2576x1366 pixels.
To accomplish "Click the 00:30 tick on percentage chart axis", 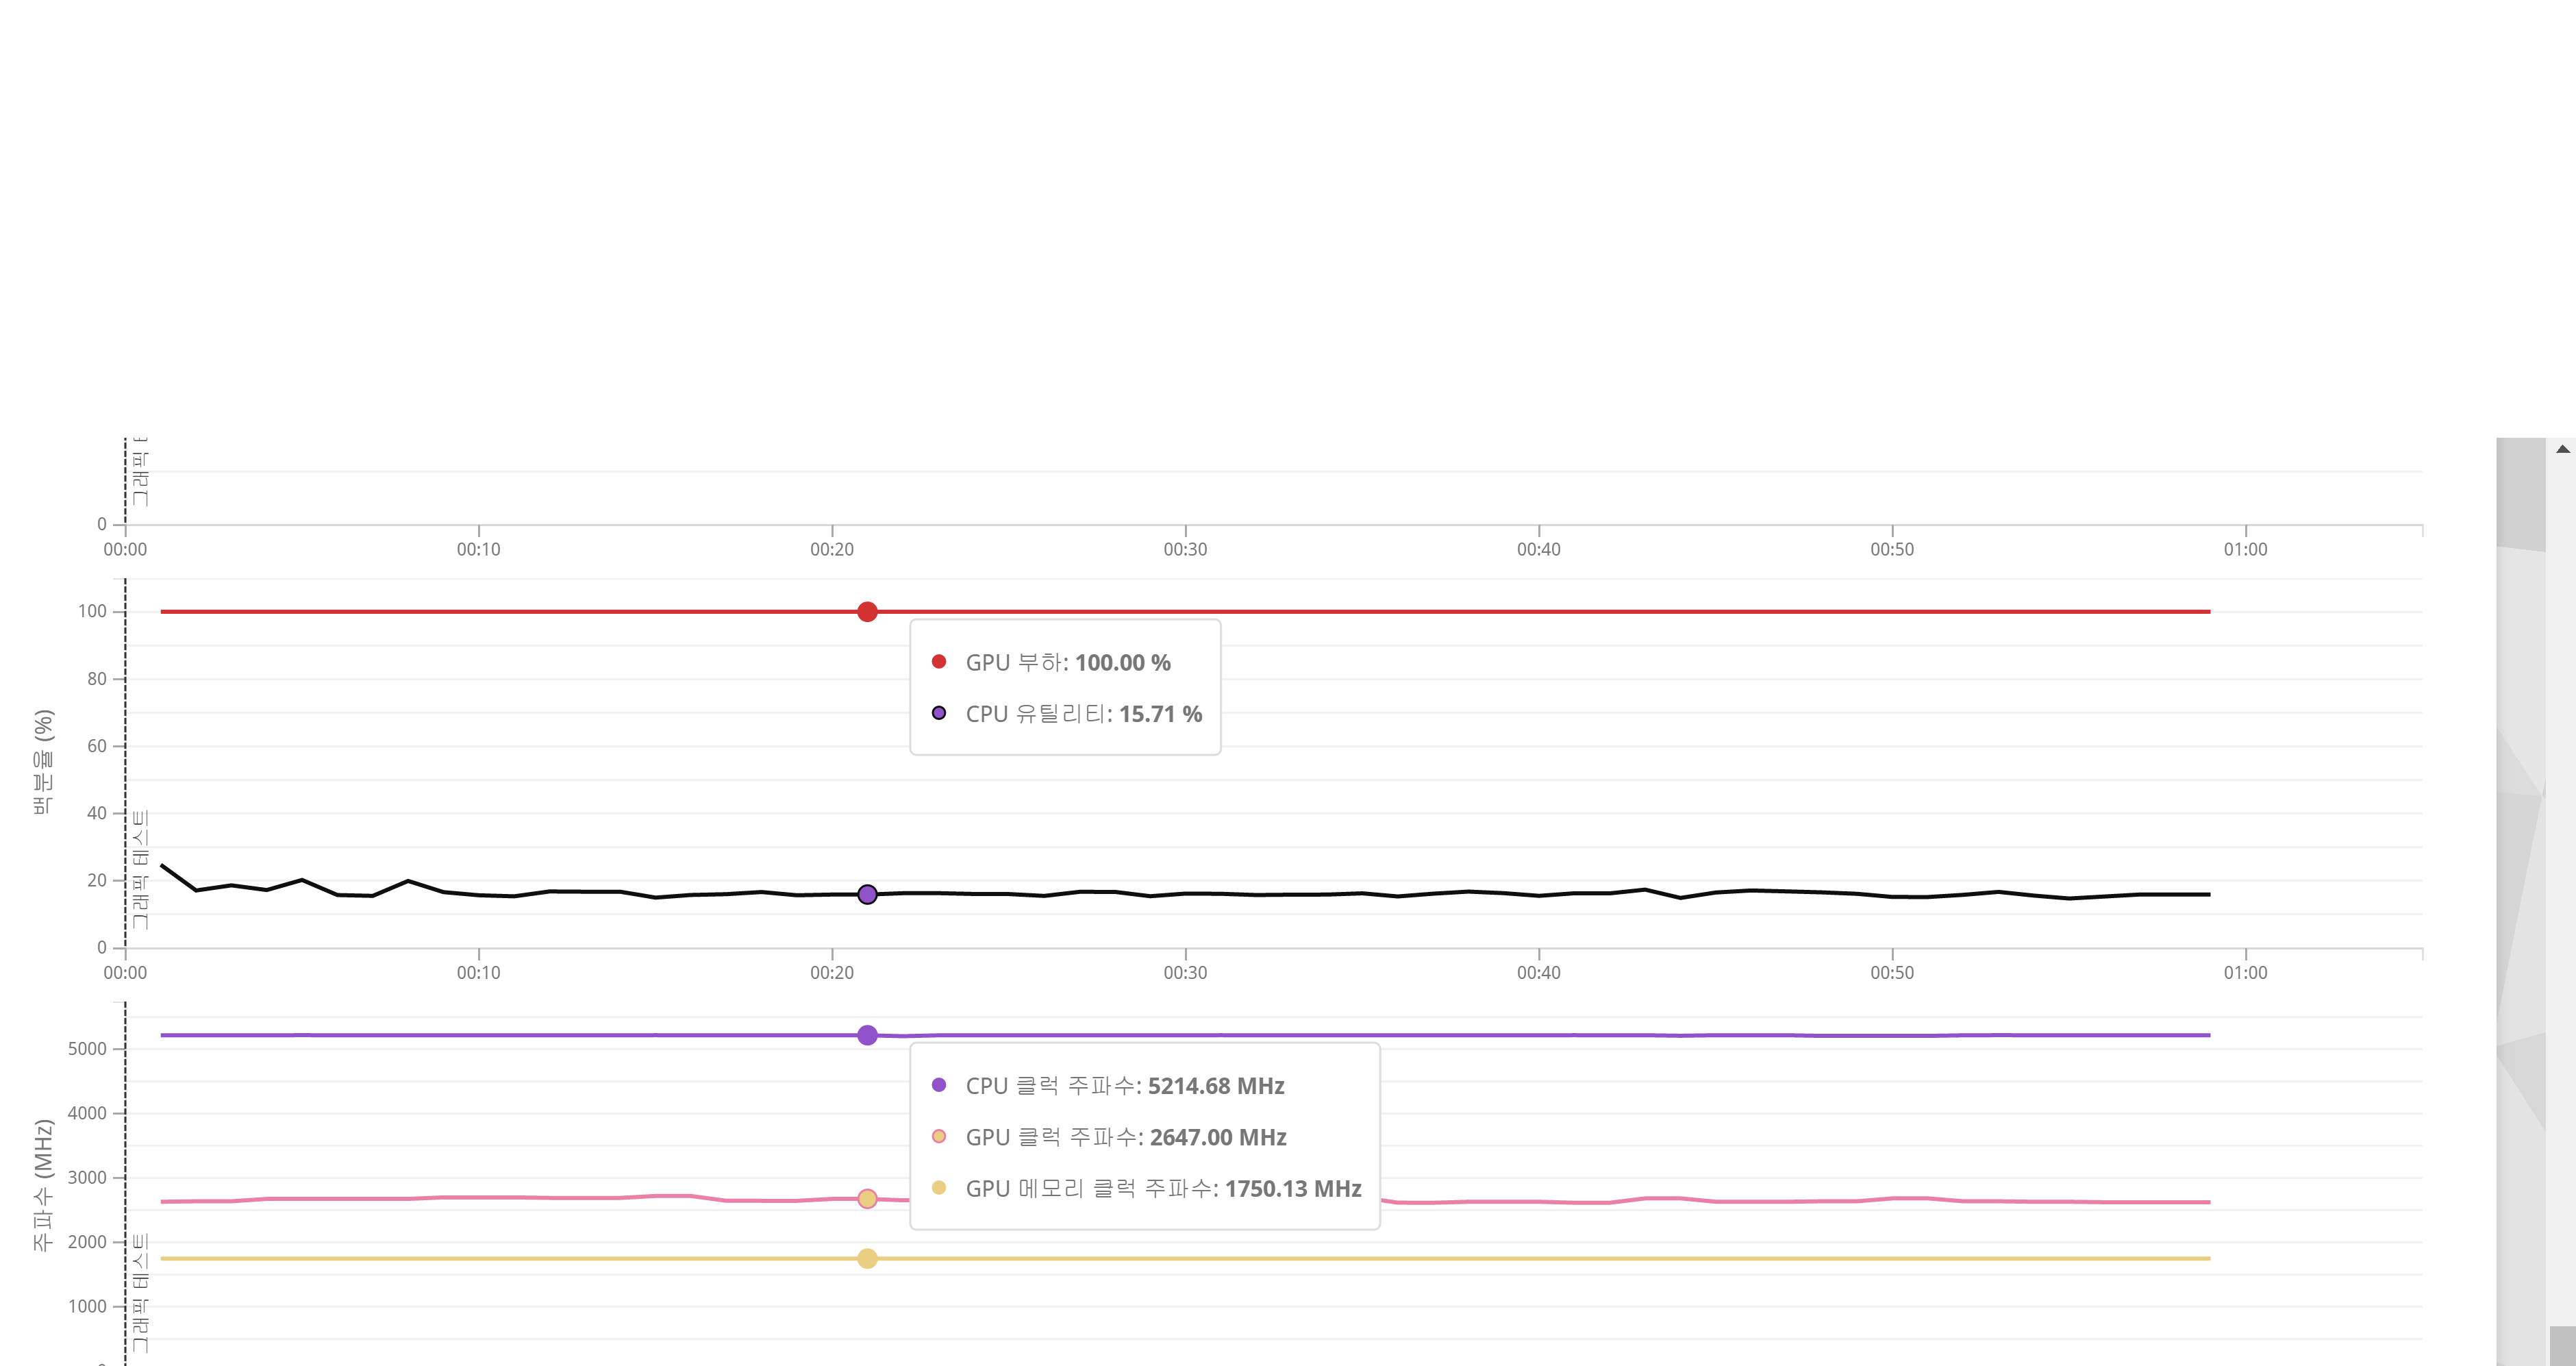I will pos(1185,972).
